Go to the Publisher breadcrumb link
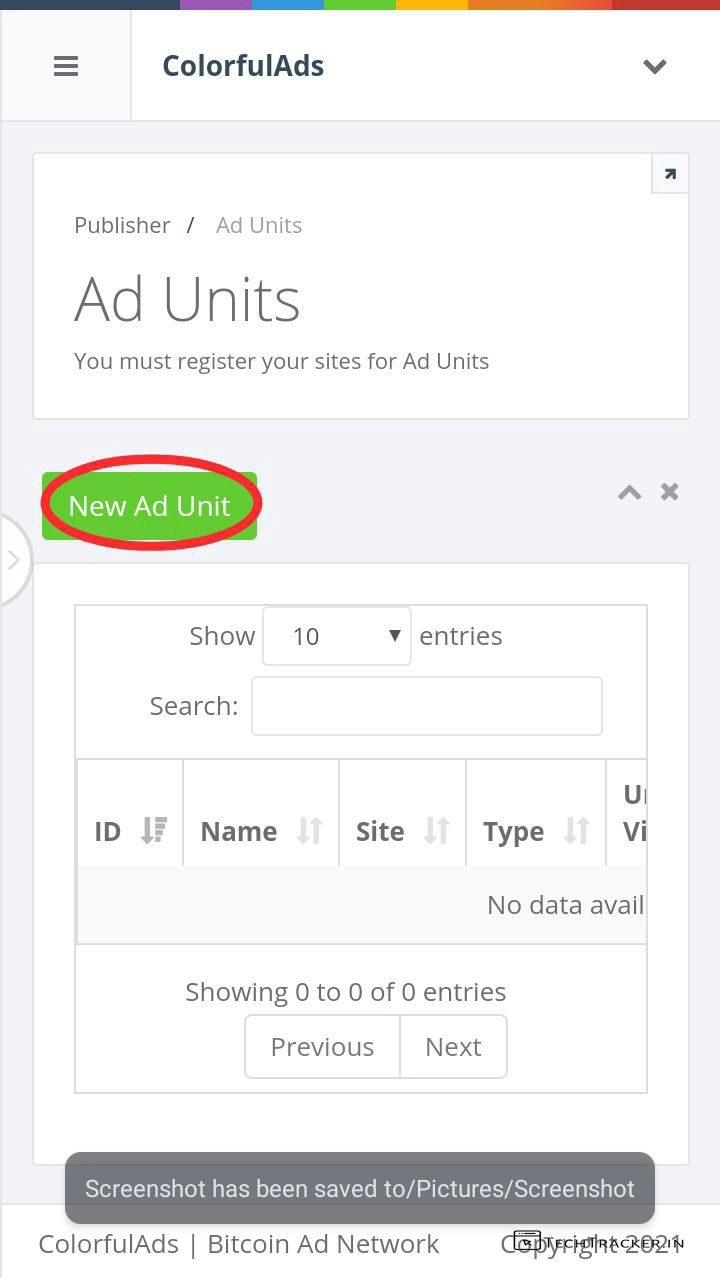 click(122, 225)
